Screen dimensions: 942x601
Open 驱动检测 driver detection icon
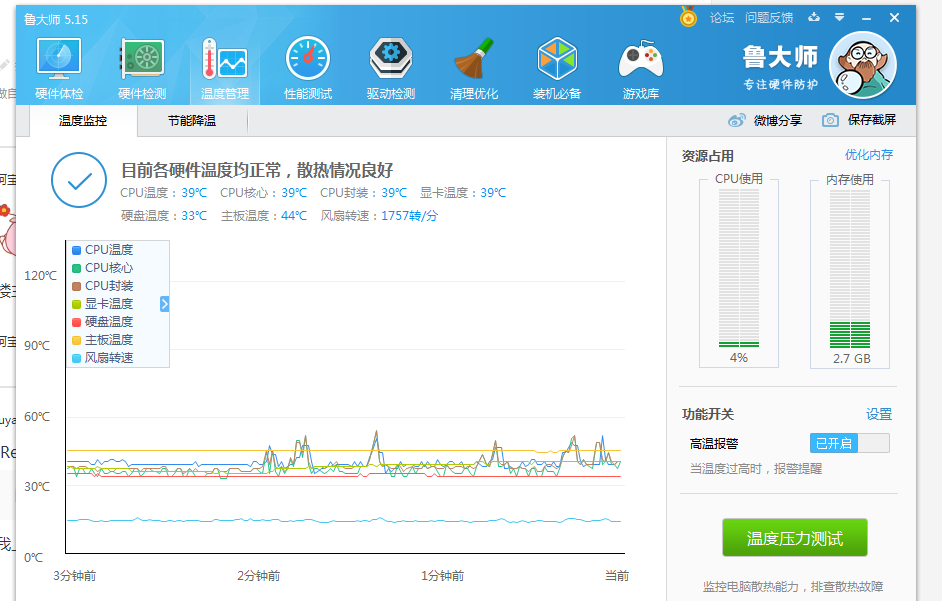(x=390, y=68)
